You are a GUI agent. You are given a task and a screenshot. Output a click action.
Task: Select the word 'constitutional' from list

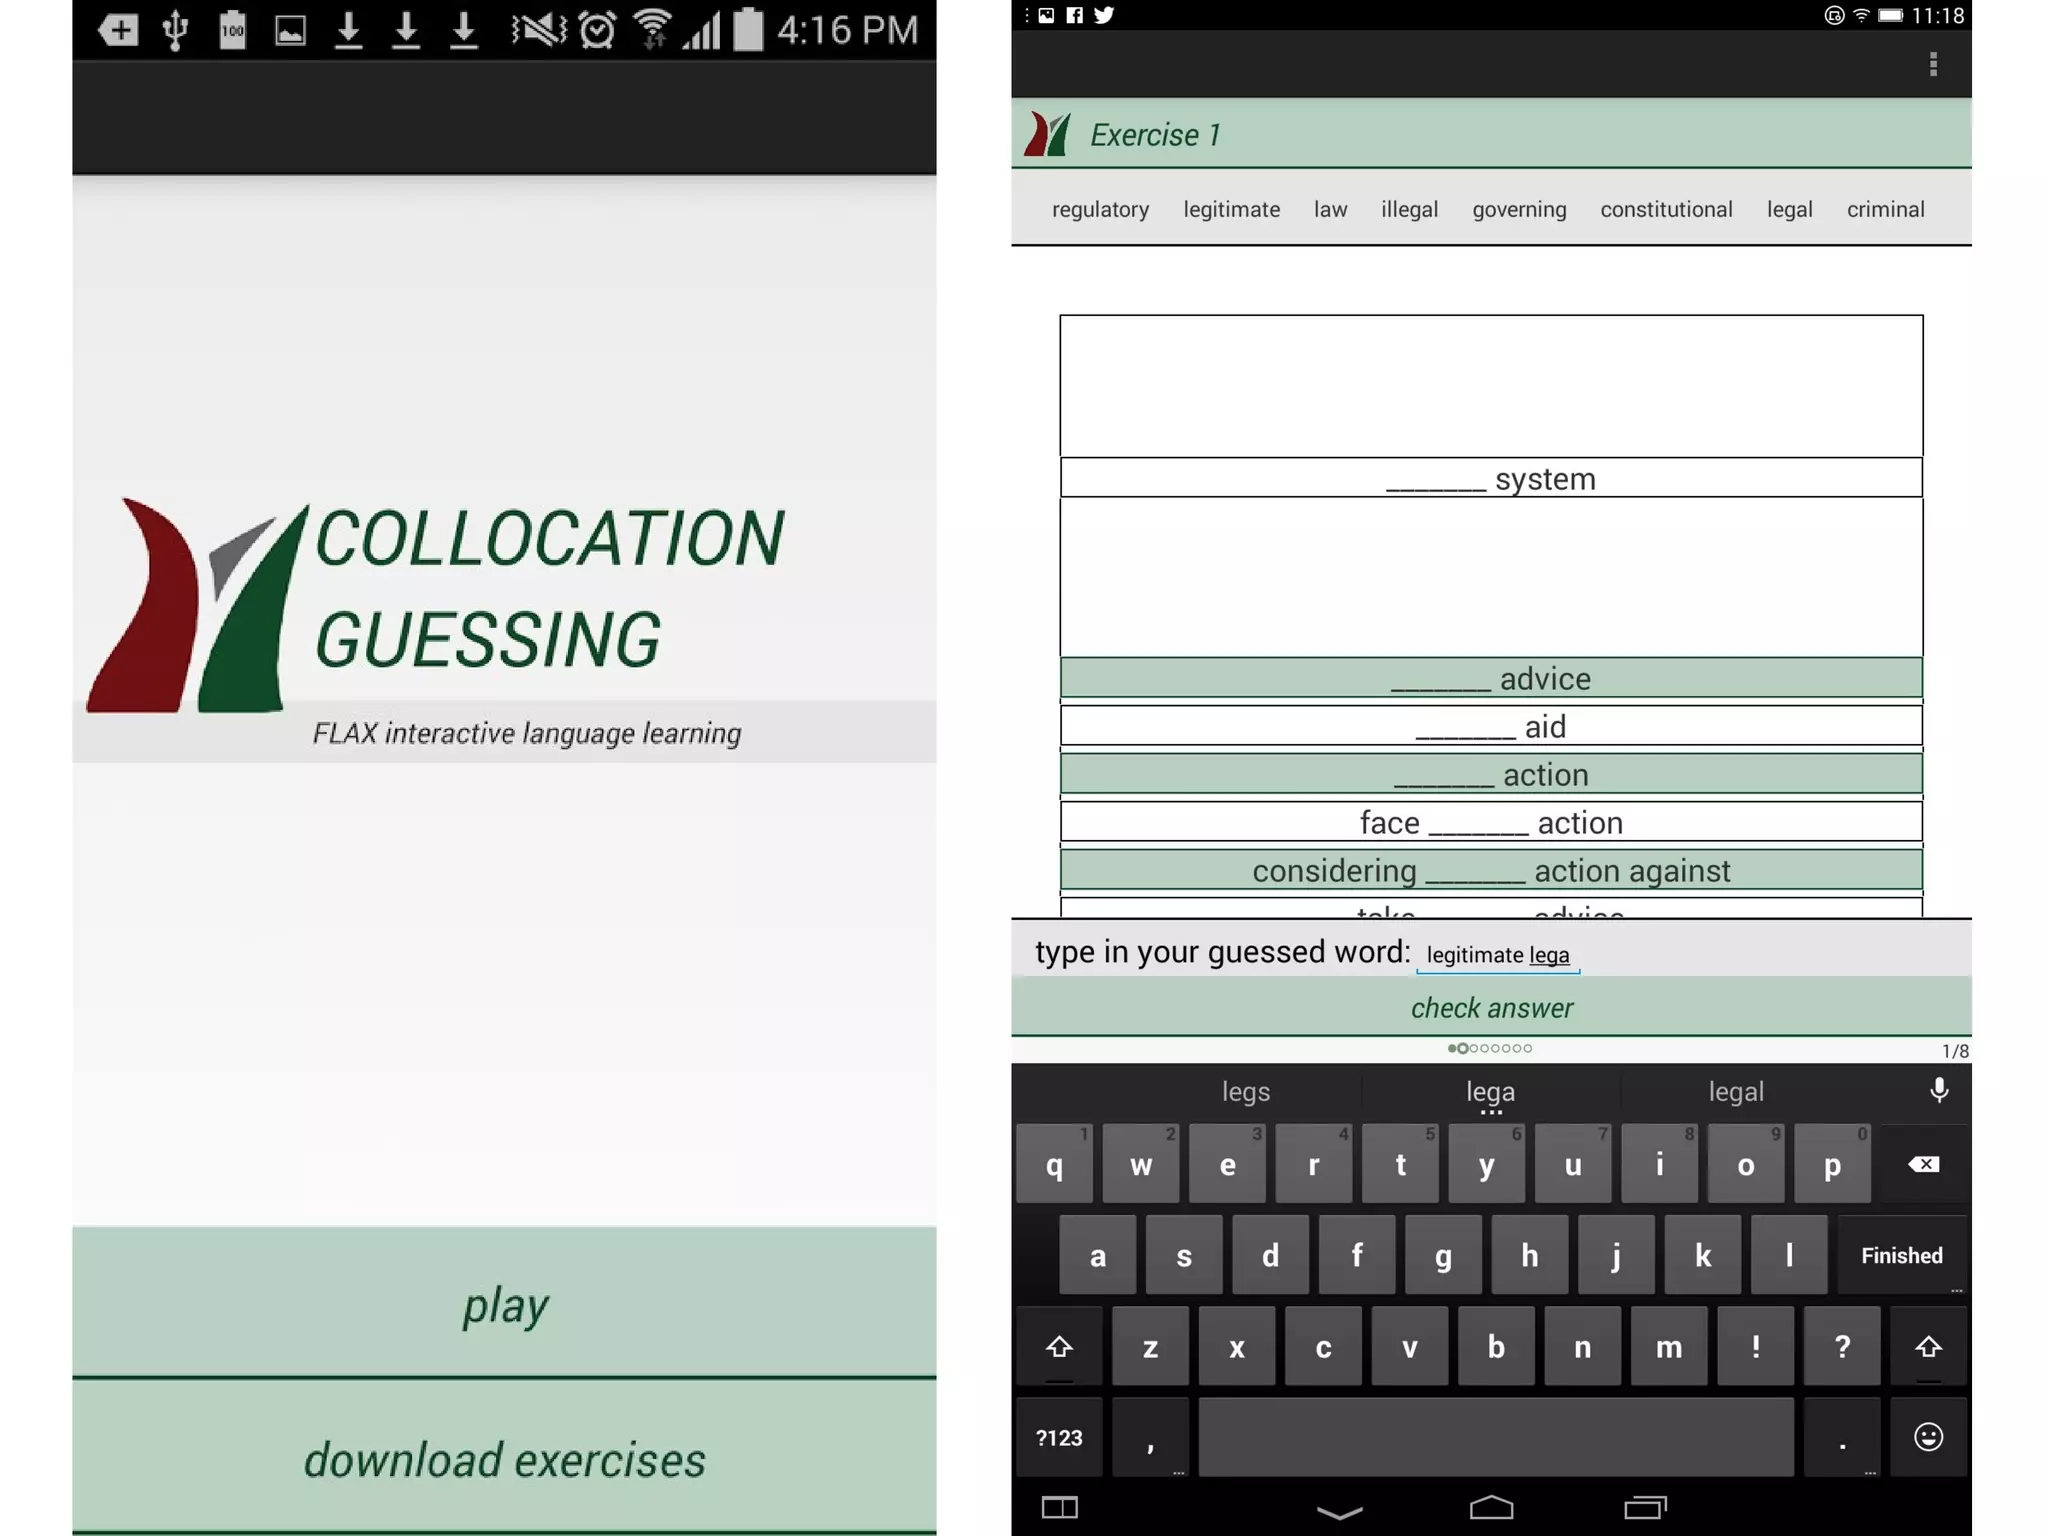[1665, 209]
